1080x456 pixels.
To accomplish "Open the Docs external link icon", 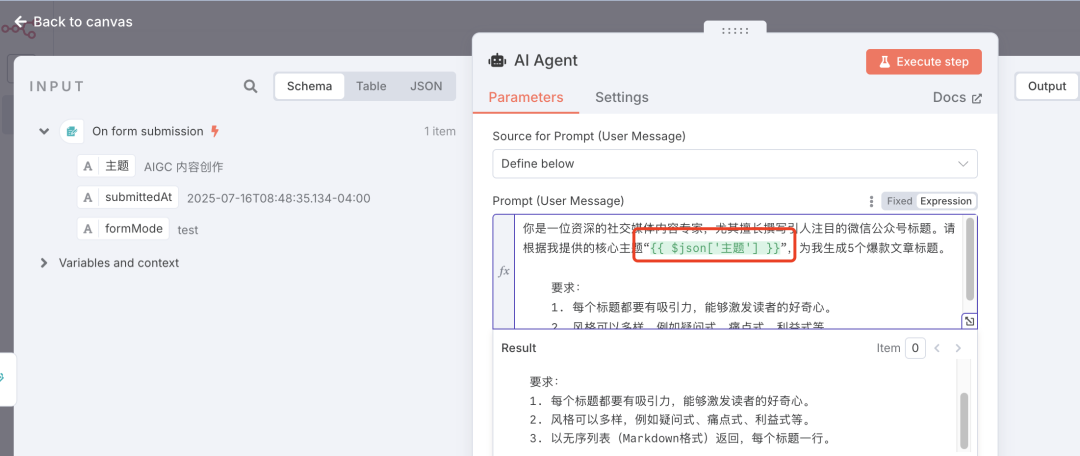I will (x=976, y=98).
